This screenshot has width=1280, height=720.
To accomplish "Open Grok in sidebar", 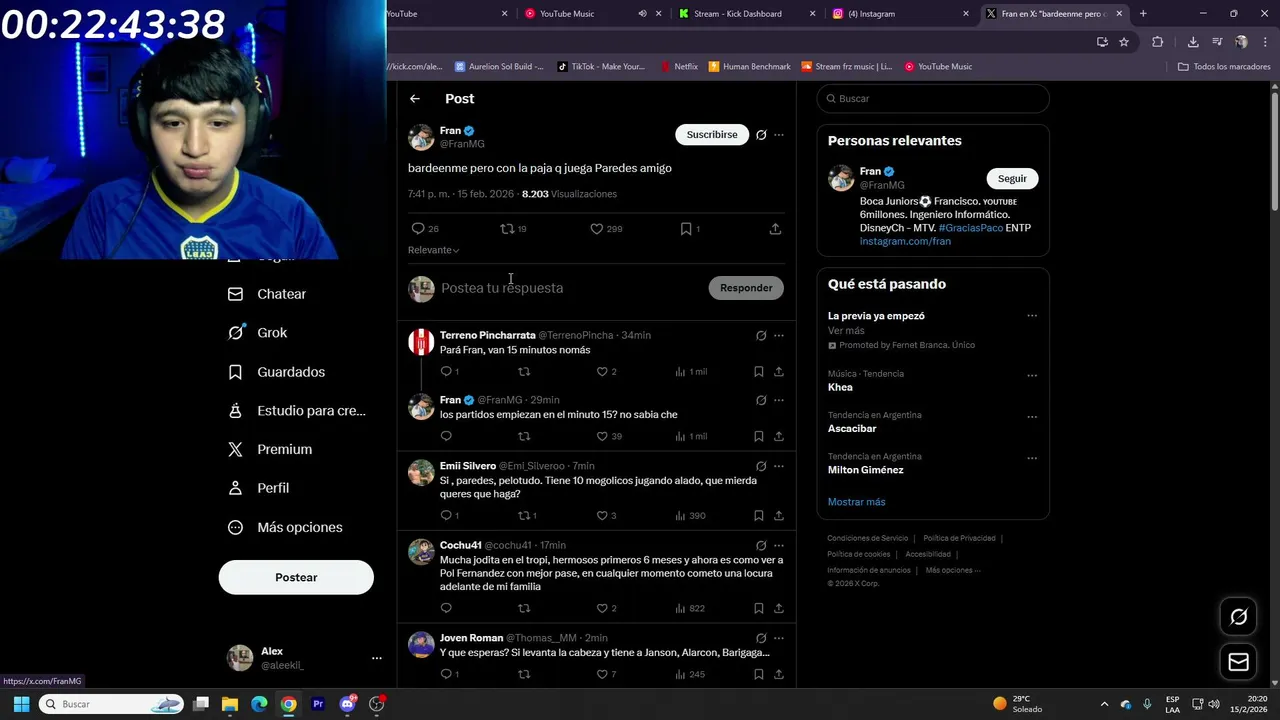I will click(258, 333).
